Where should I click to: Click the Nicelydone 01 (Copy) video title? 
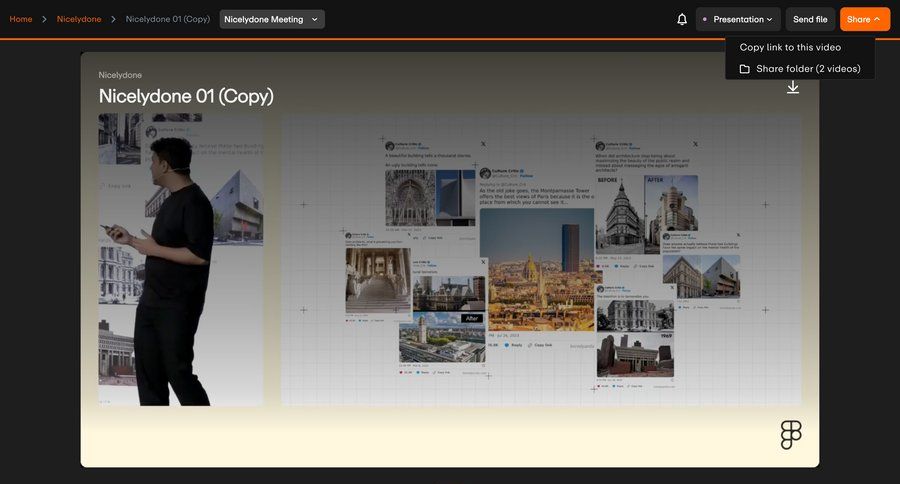[186, 96]
